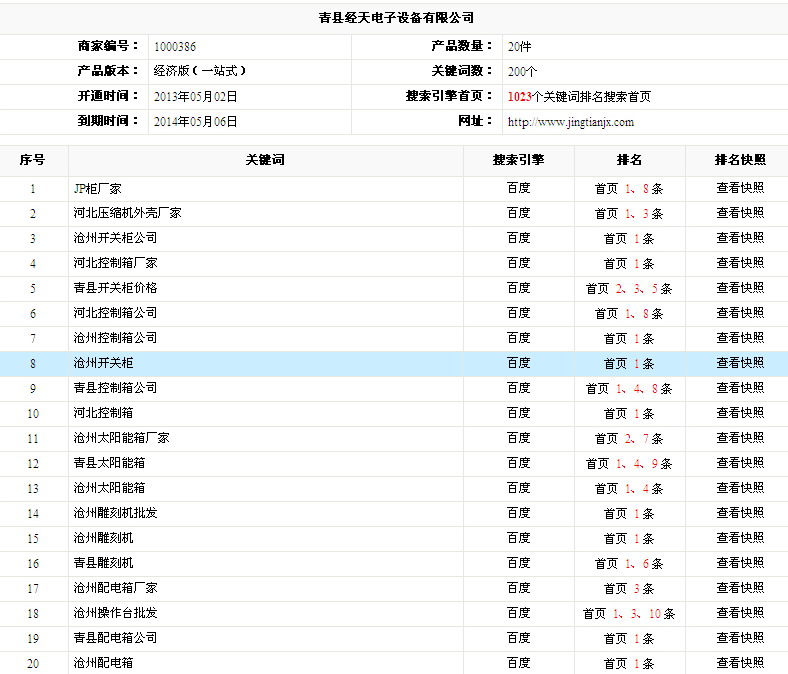Select keyword text 沧州操作台批发
The width and height of the screenshot is (788, 674).
point(115,613)
